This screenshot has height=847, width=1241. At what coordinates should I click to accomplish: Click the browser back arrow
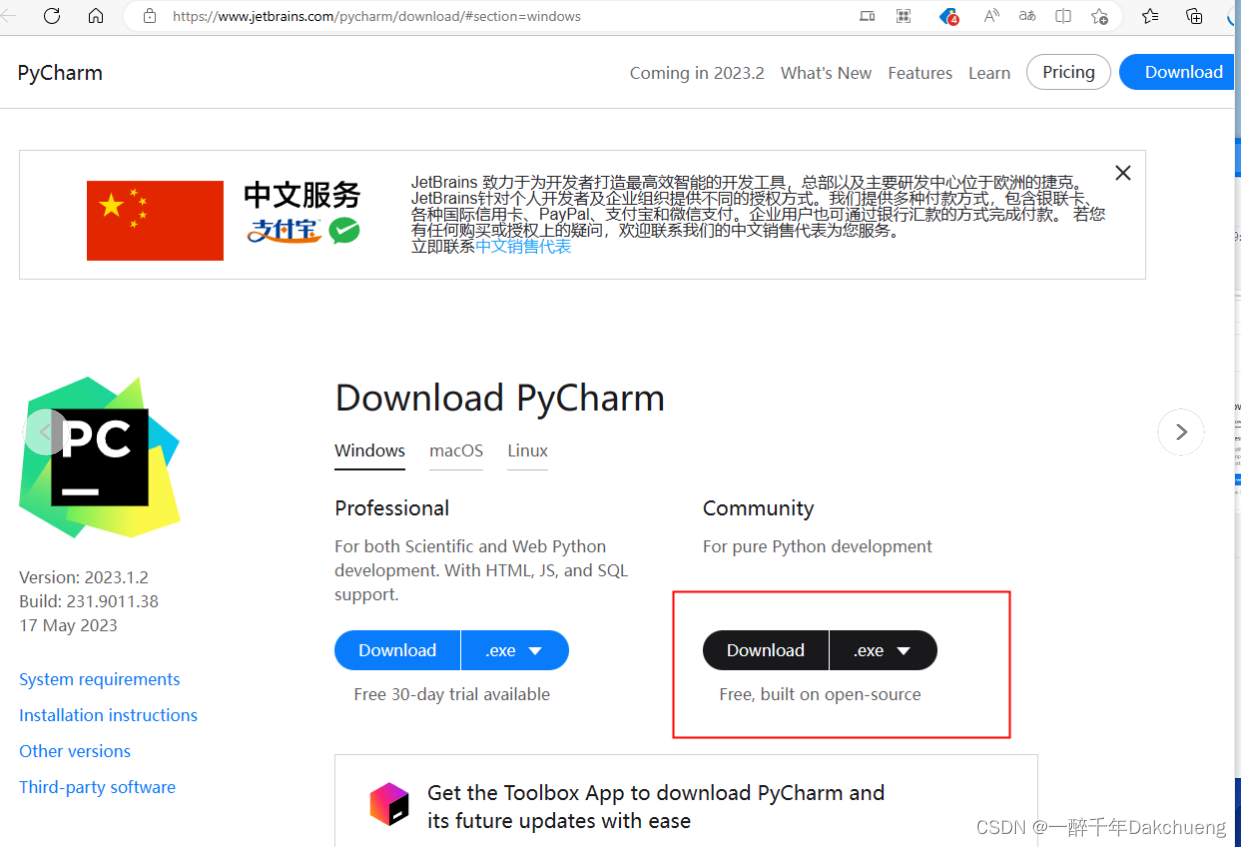click(9, 16)
